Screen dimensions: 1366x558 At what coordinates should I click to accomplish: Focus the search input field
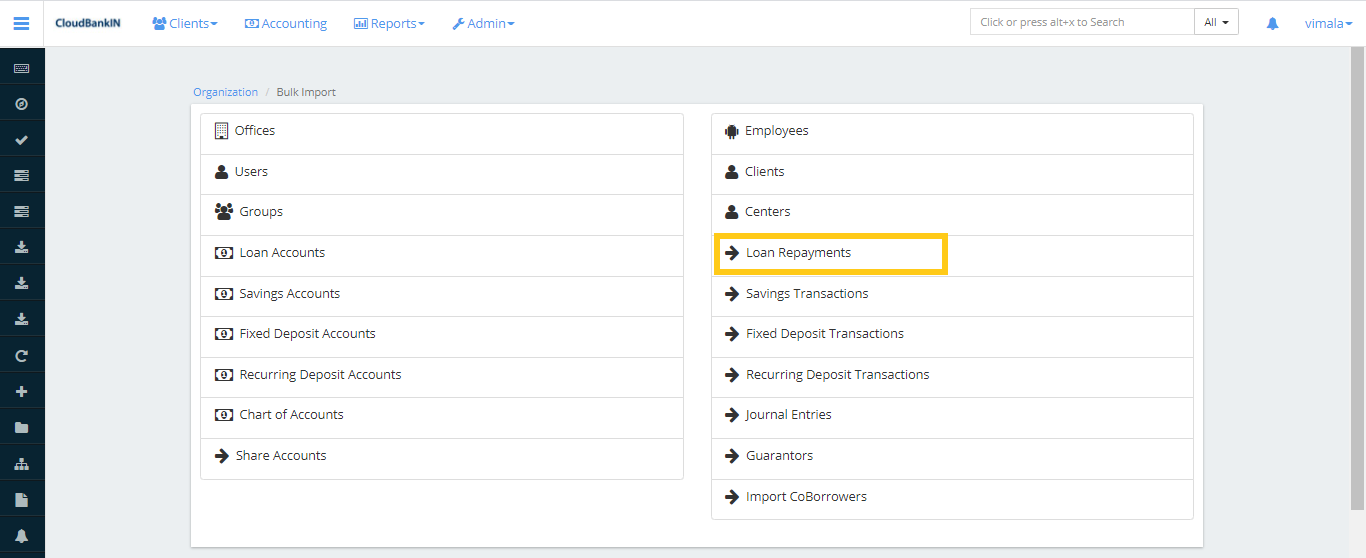(x=1081, y=22)
